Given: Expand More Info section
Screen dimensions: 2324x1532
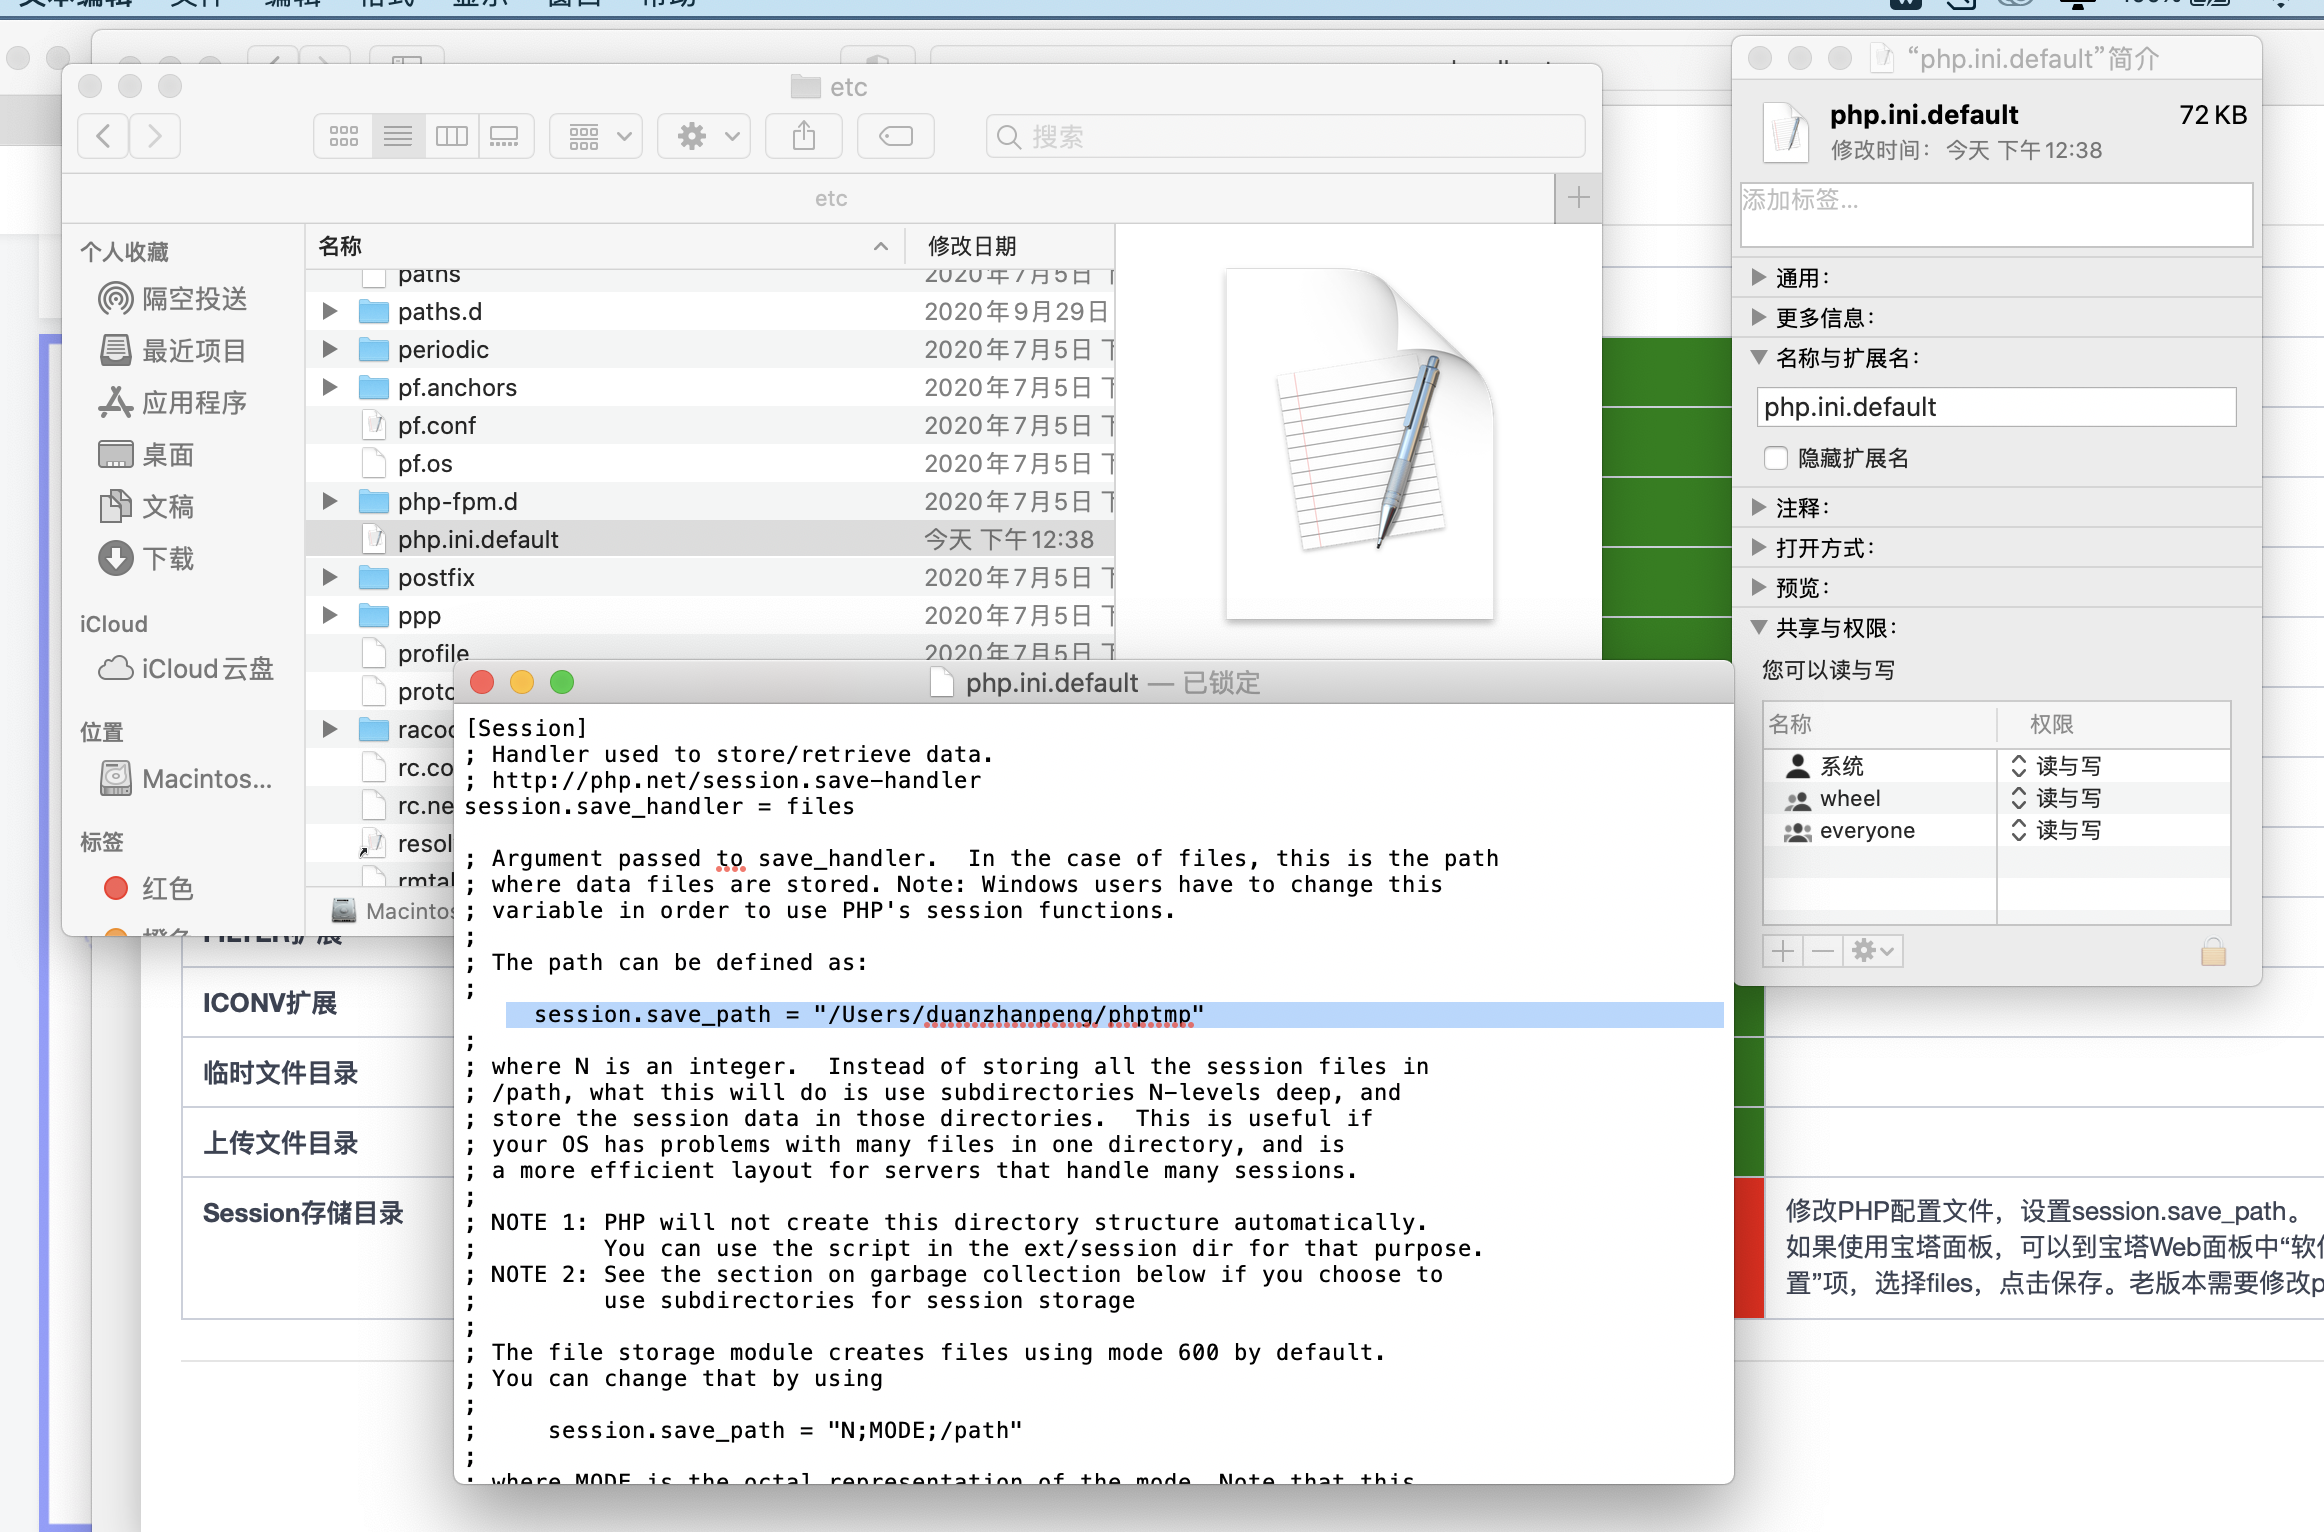Looking at the screenshot, I should pyautogui.click(x=1759, y=317).
